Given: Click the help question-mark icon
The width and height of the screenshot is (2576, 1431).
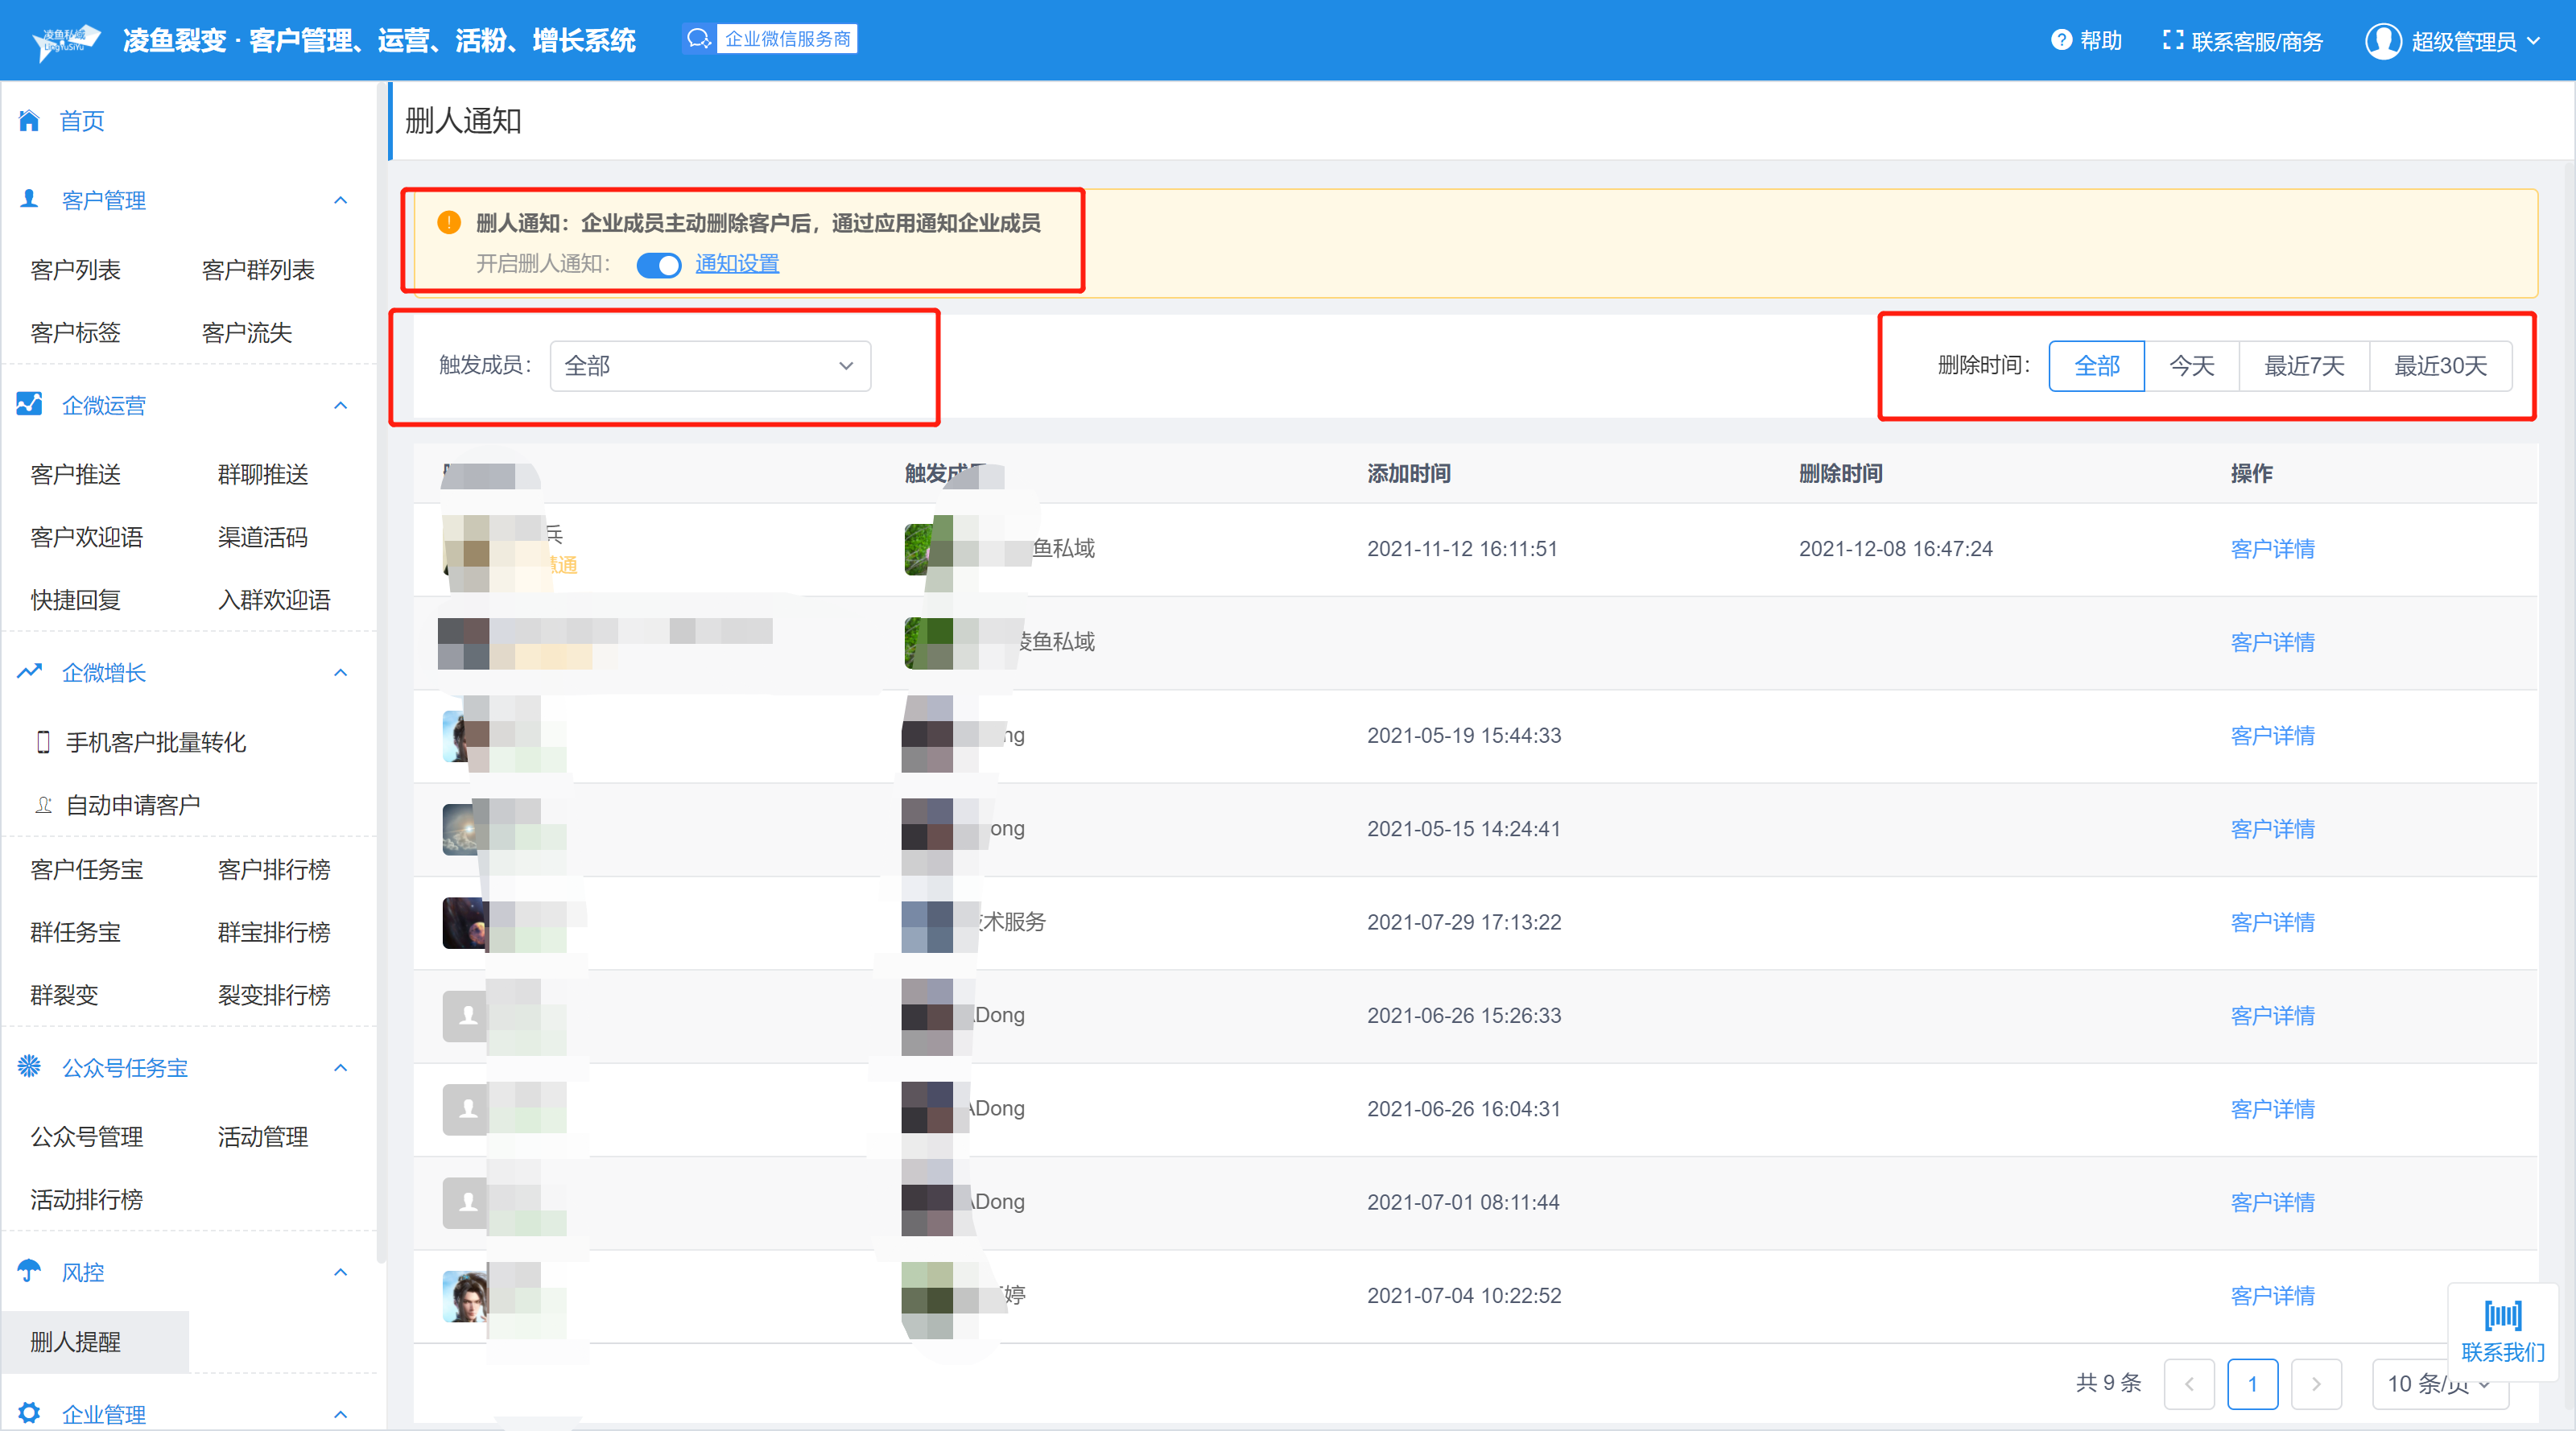Looking at the screenshot, I should pyautogui.click(x=2061, y=40).
